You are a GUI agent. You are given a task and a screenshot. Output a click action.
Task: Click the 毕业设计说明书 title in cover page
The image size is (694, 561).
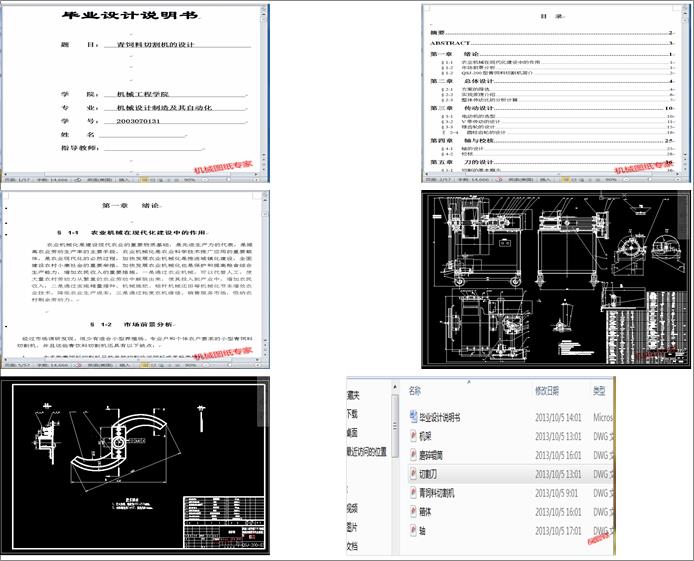[130, 15]
